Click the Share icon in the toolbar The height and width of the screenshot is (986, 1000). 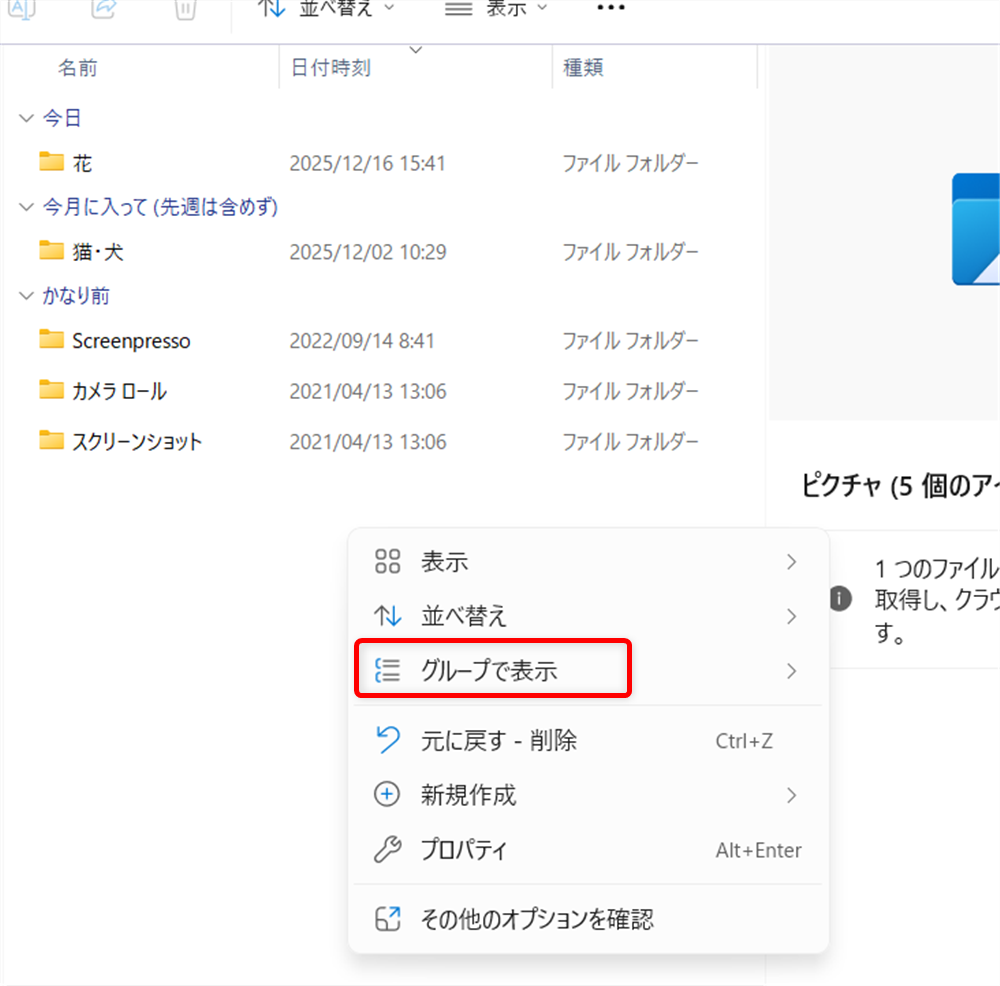click(x=103, y=10)
